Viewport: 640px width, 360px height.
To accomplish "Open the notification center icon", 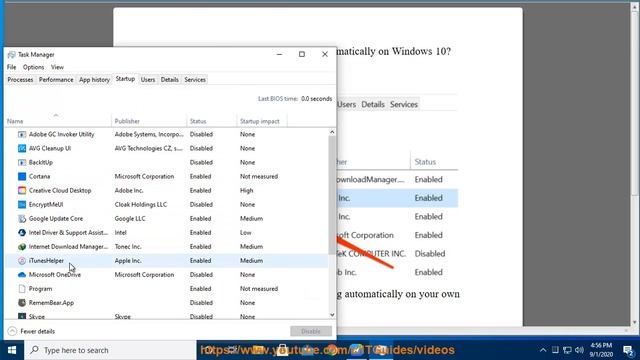I will [628, 350].
